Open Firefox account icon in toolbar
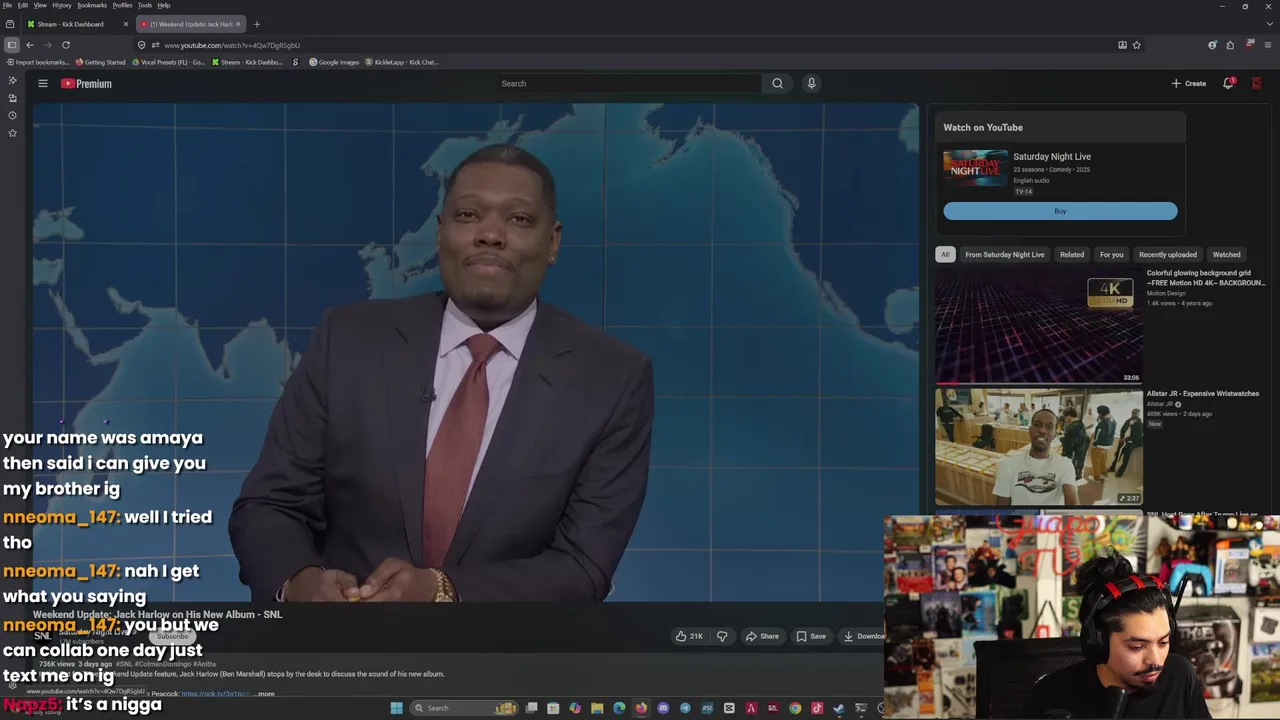The height and width of the screenshot is (720, 1280). click(1212, 45)
